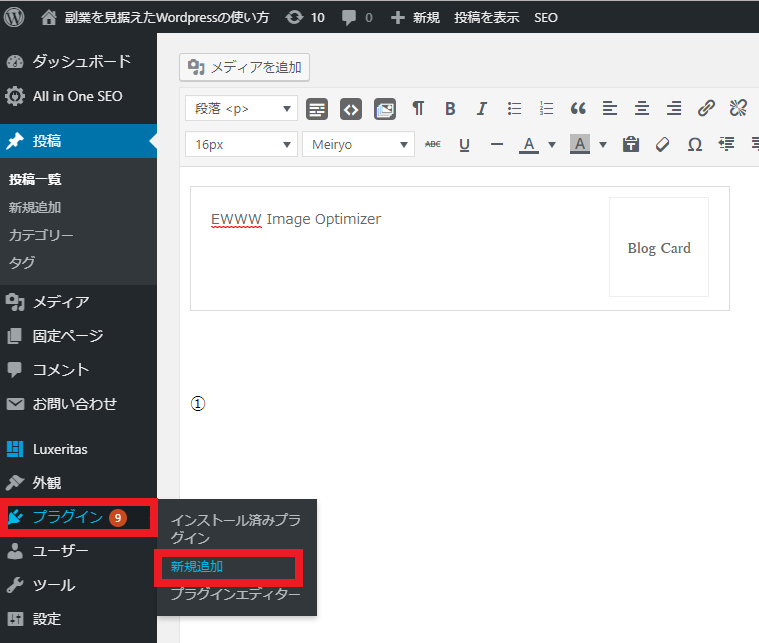The width and height of the screenshot is (759, 643).
Task: Create a bulleted list
Action: click(514, 109)
